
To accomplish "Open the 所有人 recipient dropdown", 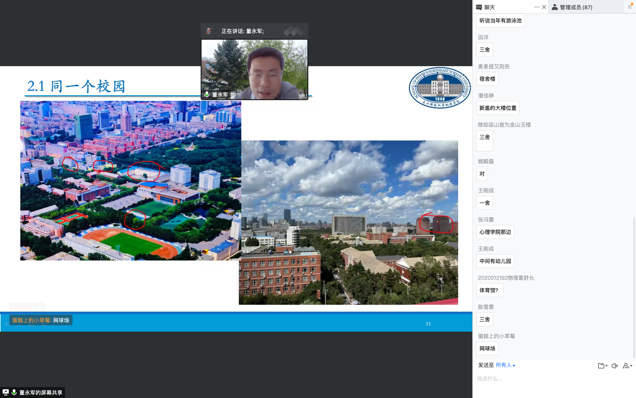I will [x=505, y=365].
